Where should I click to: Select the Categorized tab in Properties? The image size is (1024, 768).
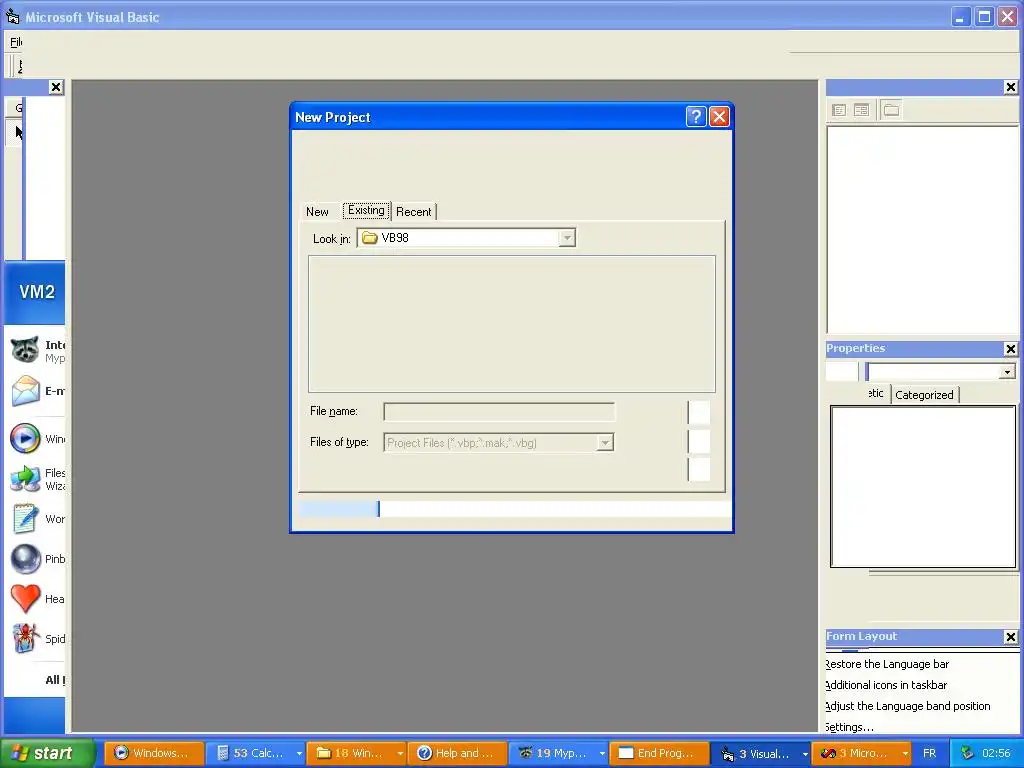coord(924,394)
